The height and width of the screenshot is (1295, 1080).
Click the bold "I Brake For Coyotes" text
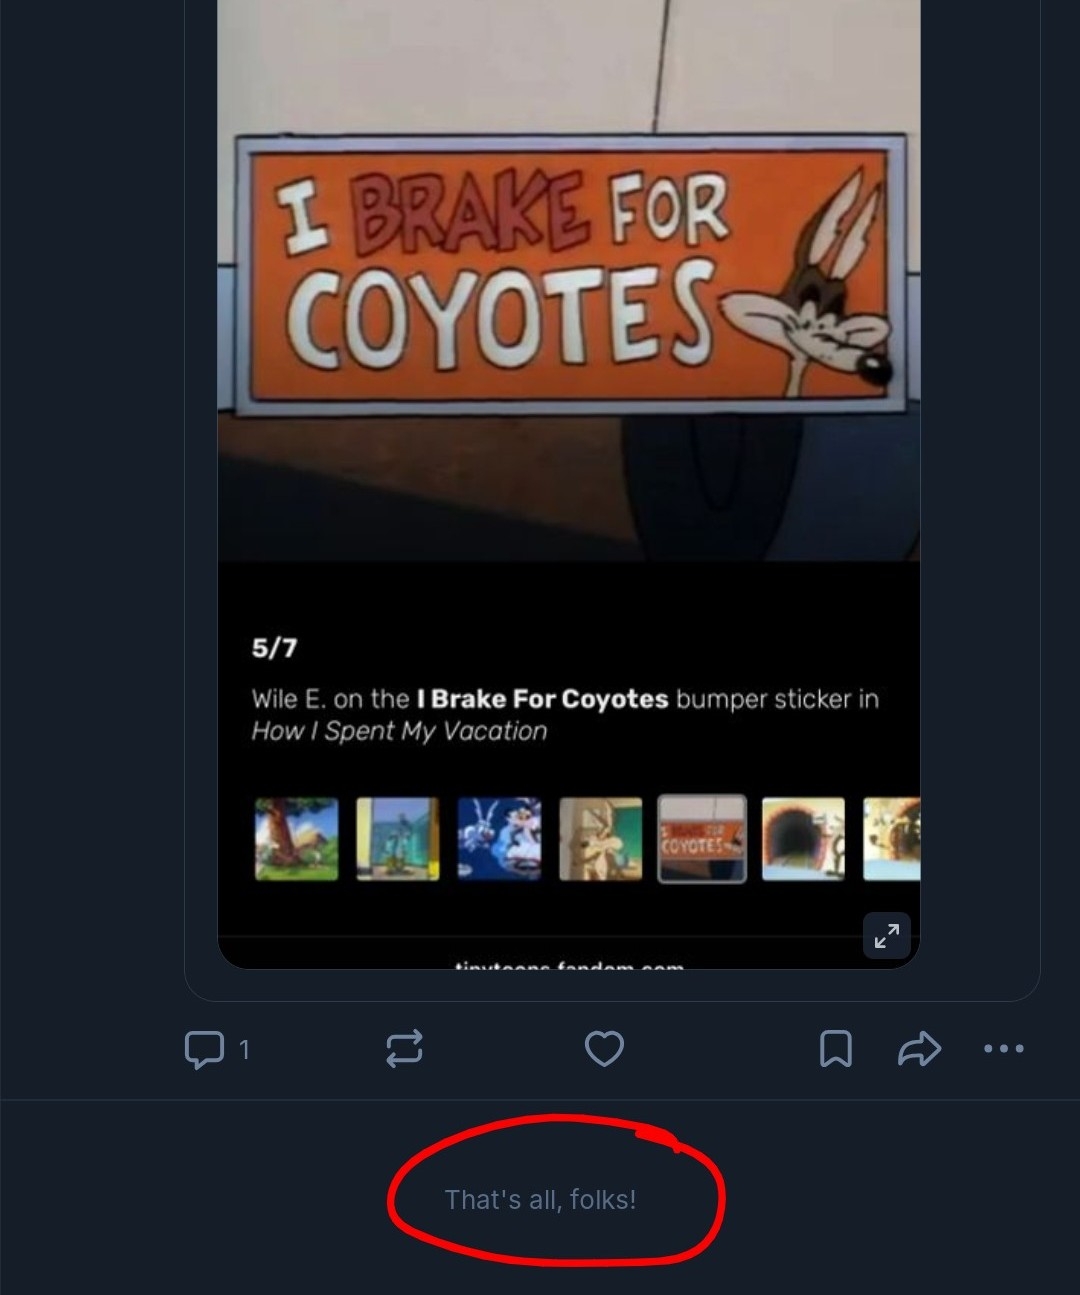tap(542, 699)
